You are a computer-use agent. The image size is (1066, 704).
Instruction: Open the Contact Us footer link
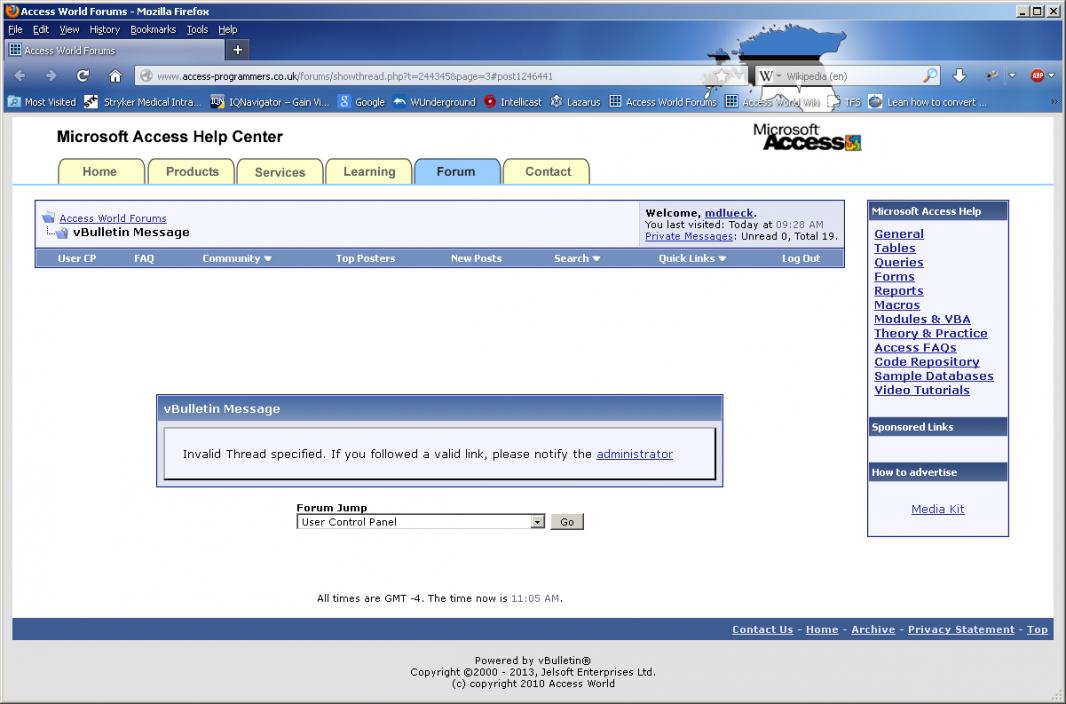(762, 629)
